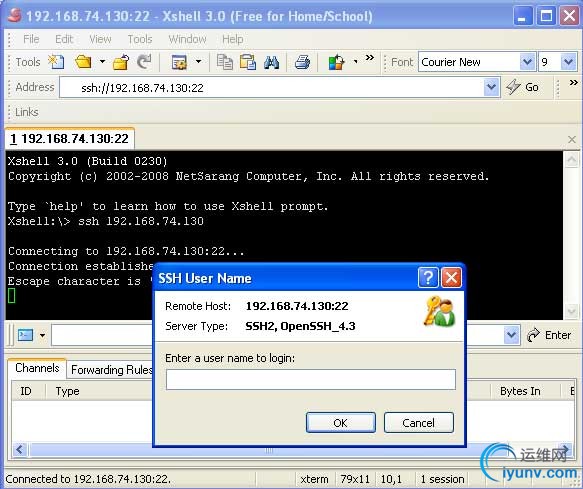This screenshot has width=583, height=489.
Task: Click the New session toolbar icon
Action: (x=57, y=62)
